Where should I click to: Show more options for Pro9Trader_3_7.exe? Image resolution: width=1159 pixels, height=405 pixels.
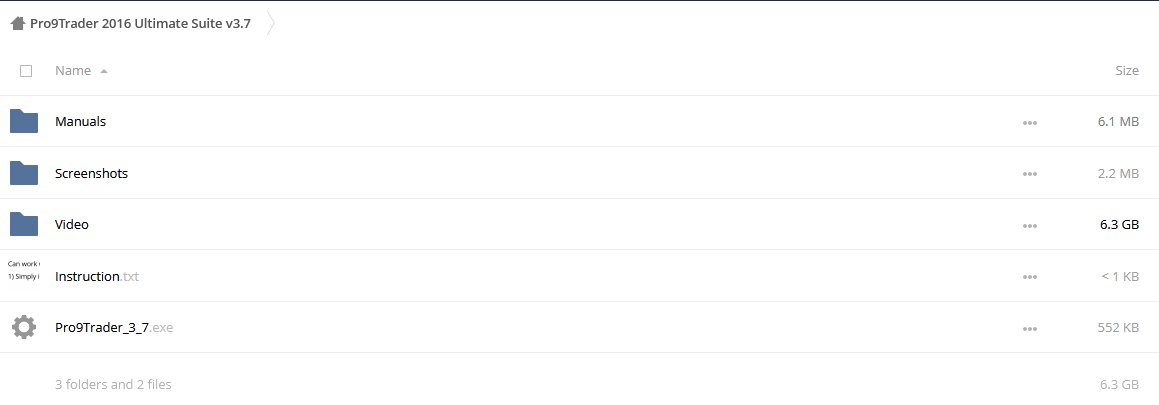1030,328
